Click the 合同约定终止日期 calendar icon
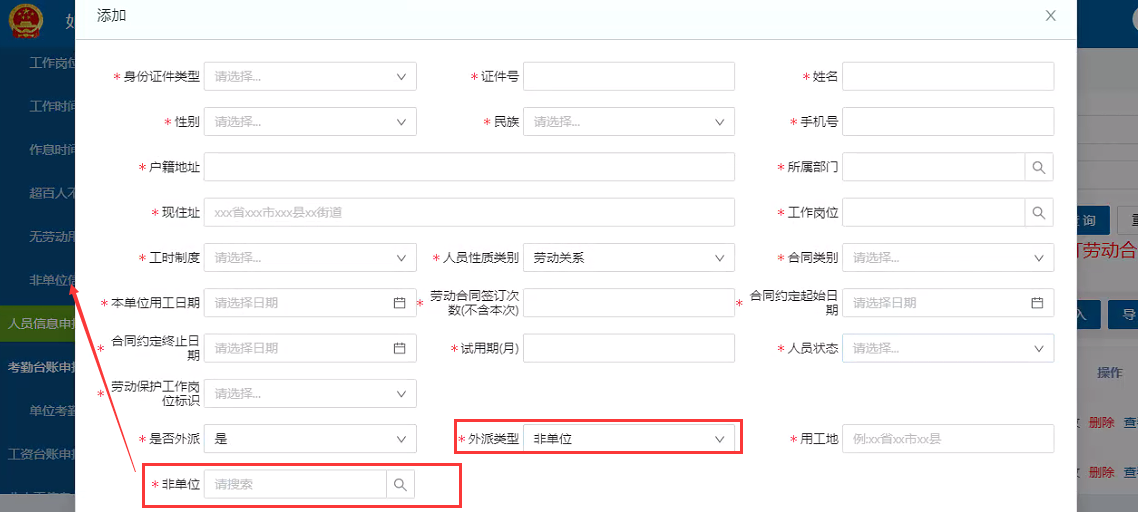This screenshot has height=512, width=1138. tap(399, 349)
